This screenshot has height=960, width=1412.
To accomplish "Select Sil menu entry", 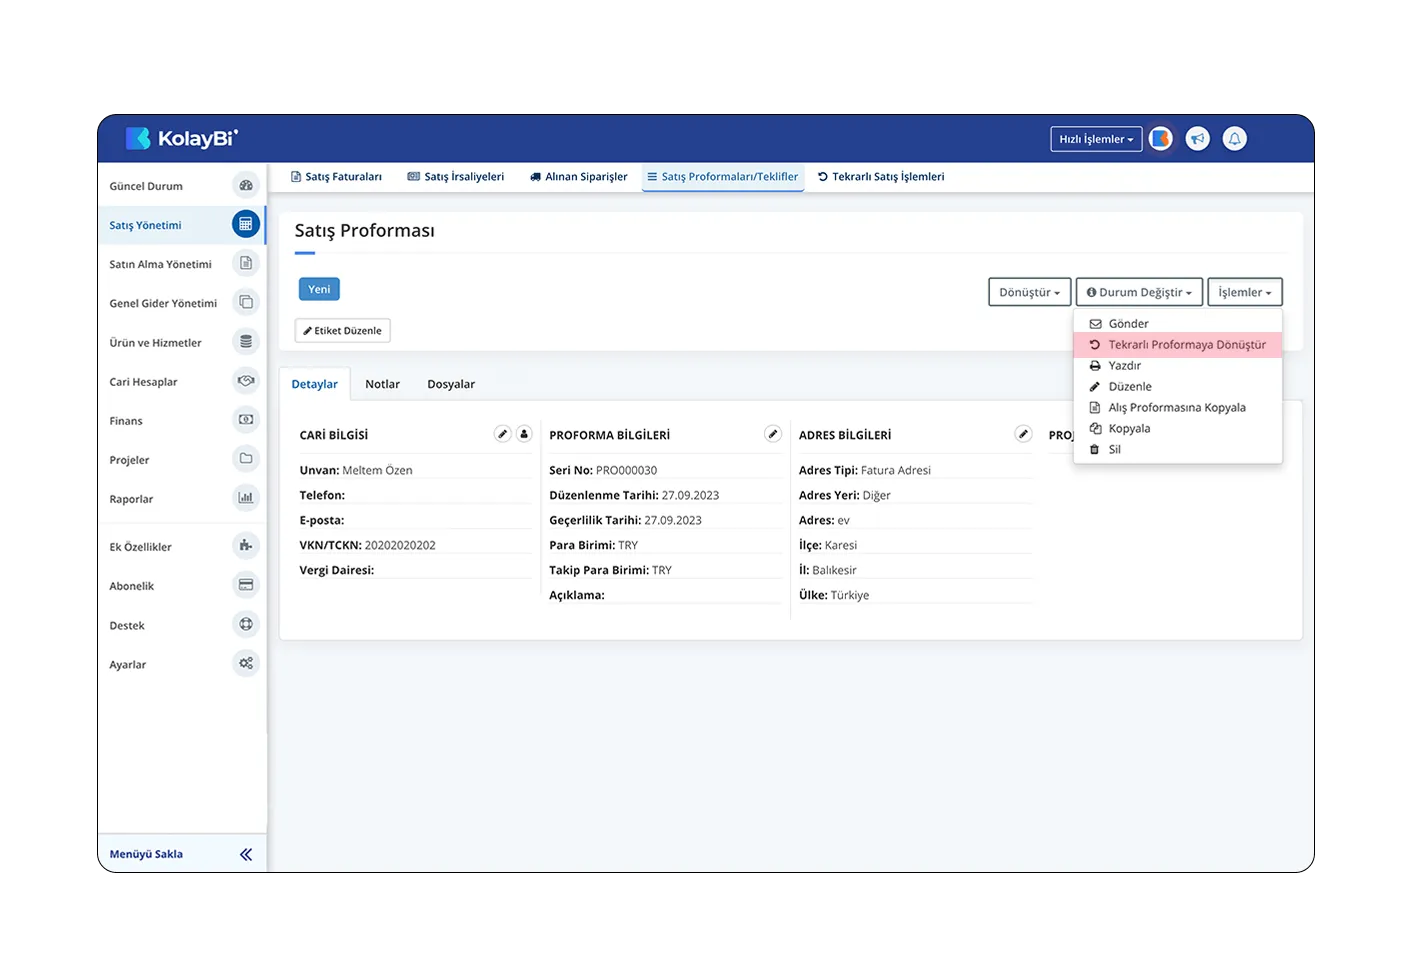I will (x=1178, y=449).
